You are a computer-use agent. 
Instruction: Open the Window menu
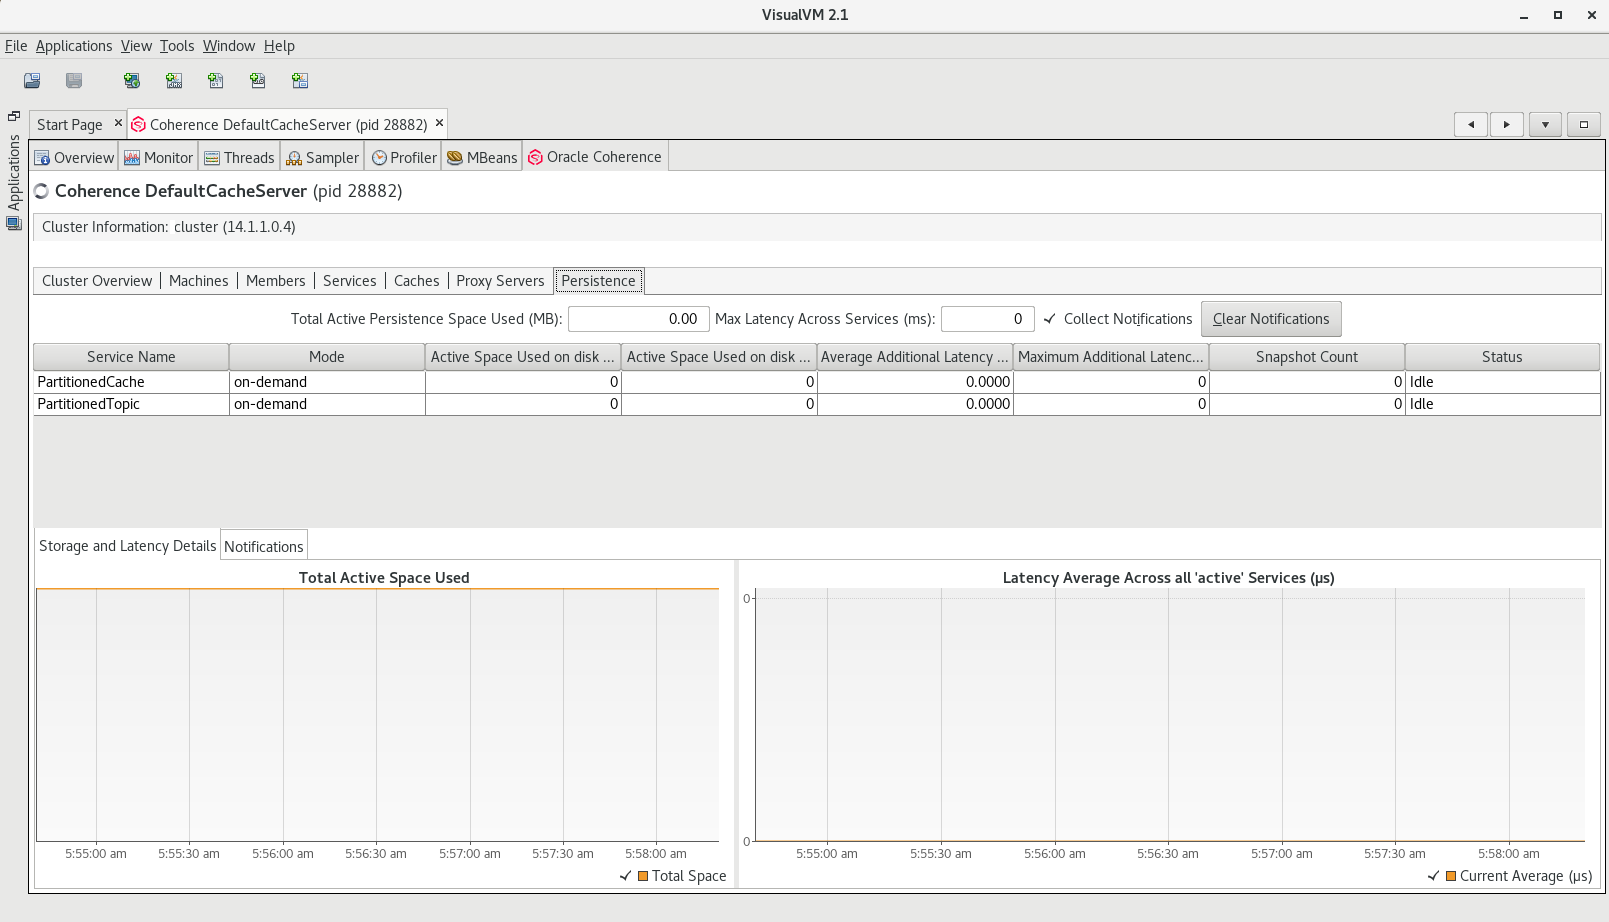point(229,46)
